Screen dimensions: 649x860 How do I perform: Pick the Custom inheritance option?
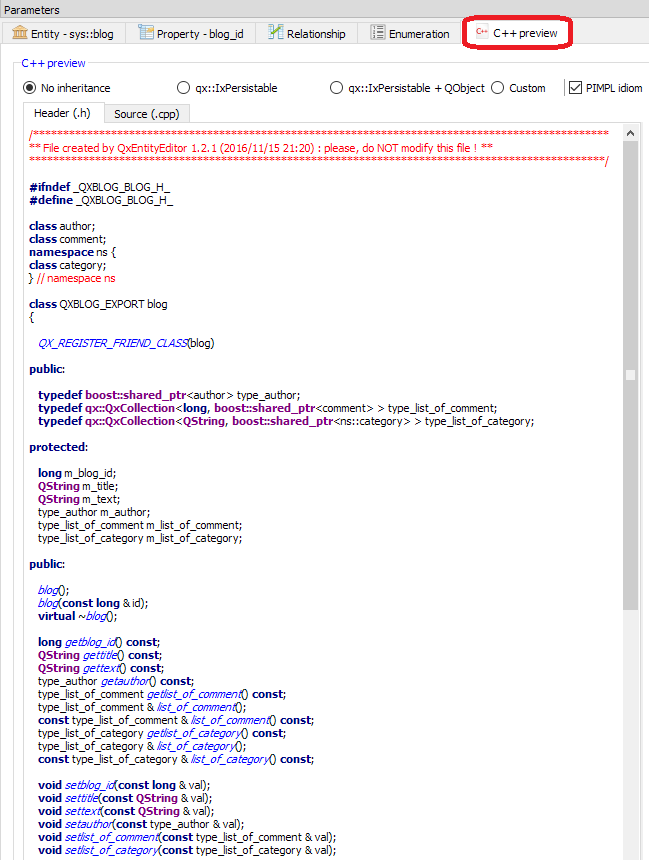coord(498,88)
